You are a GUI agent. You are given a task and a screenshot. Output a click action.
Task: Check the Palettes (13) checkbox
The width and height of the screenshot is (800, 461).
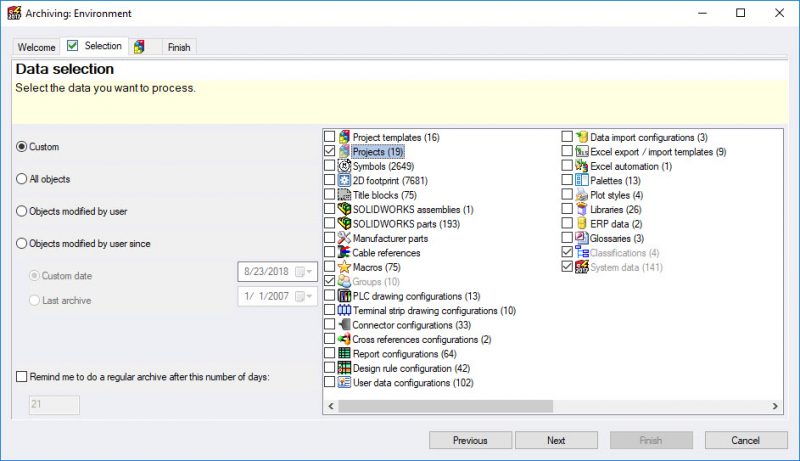[567, 180]
